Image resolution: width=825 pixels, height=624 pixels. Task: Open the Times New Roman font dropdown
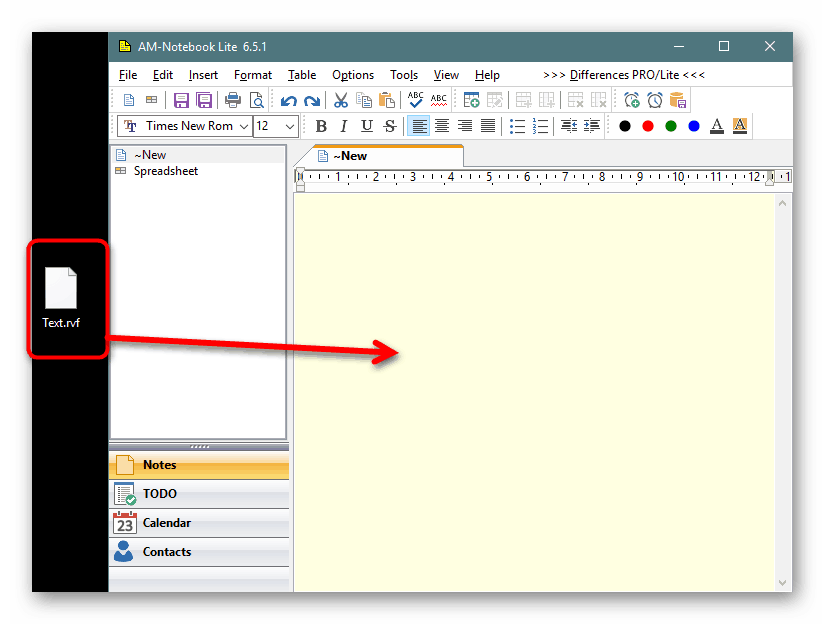tap(244, 126)
